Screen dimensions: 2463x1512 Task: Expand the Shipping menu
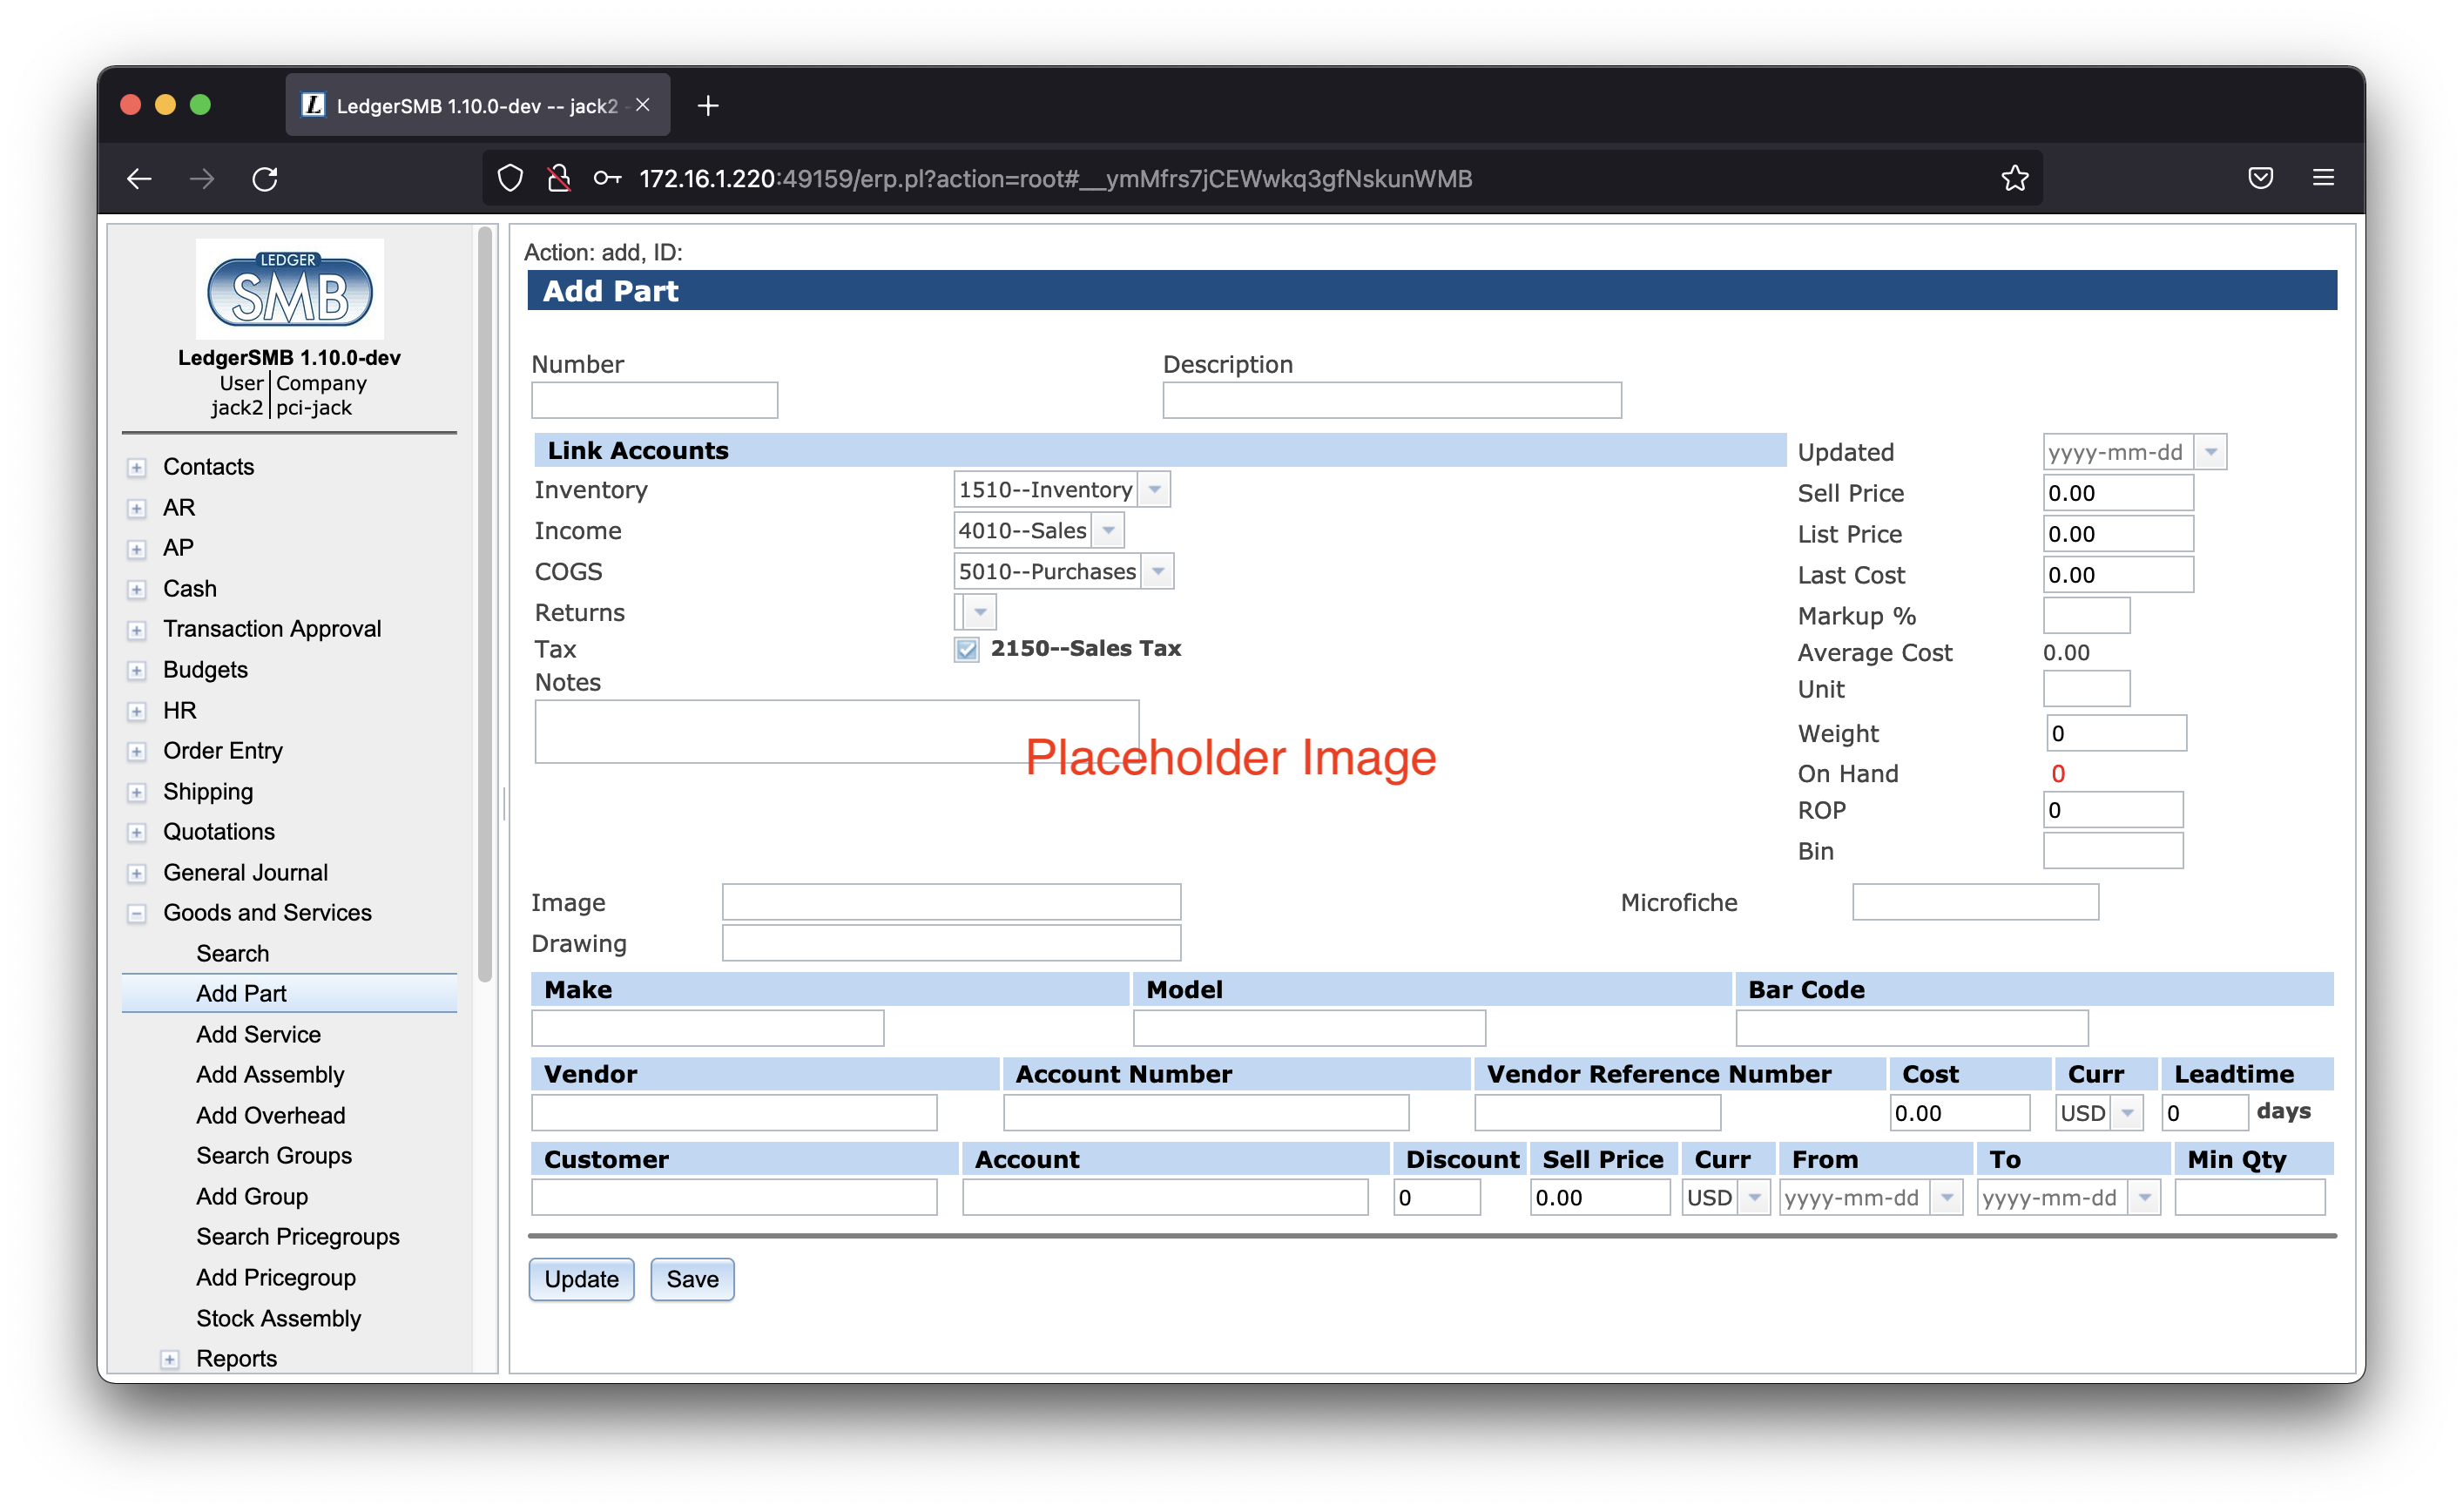click(137, 792)
